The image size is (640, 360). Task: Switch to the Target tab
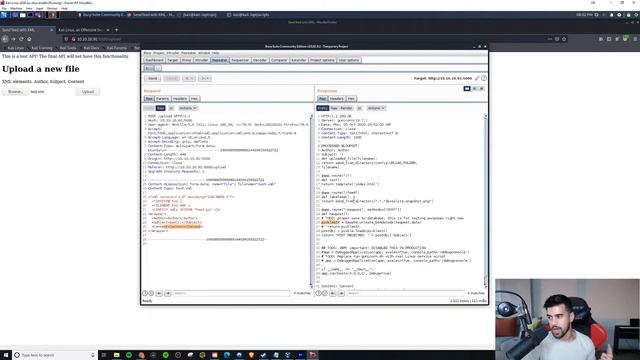pyautogui.click(x=173, y=60)
